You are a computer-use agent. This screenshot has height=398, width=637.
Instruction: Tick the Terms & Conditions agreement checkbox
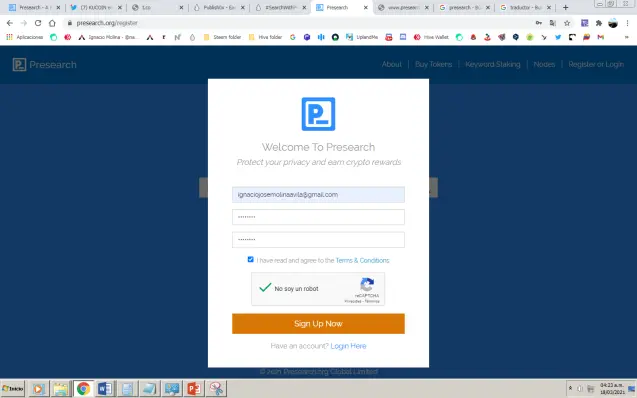point(250,260)
